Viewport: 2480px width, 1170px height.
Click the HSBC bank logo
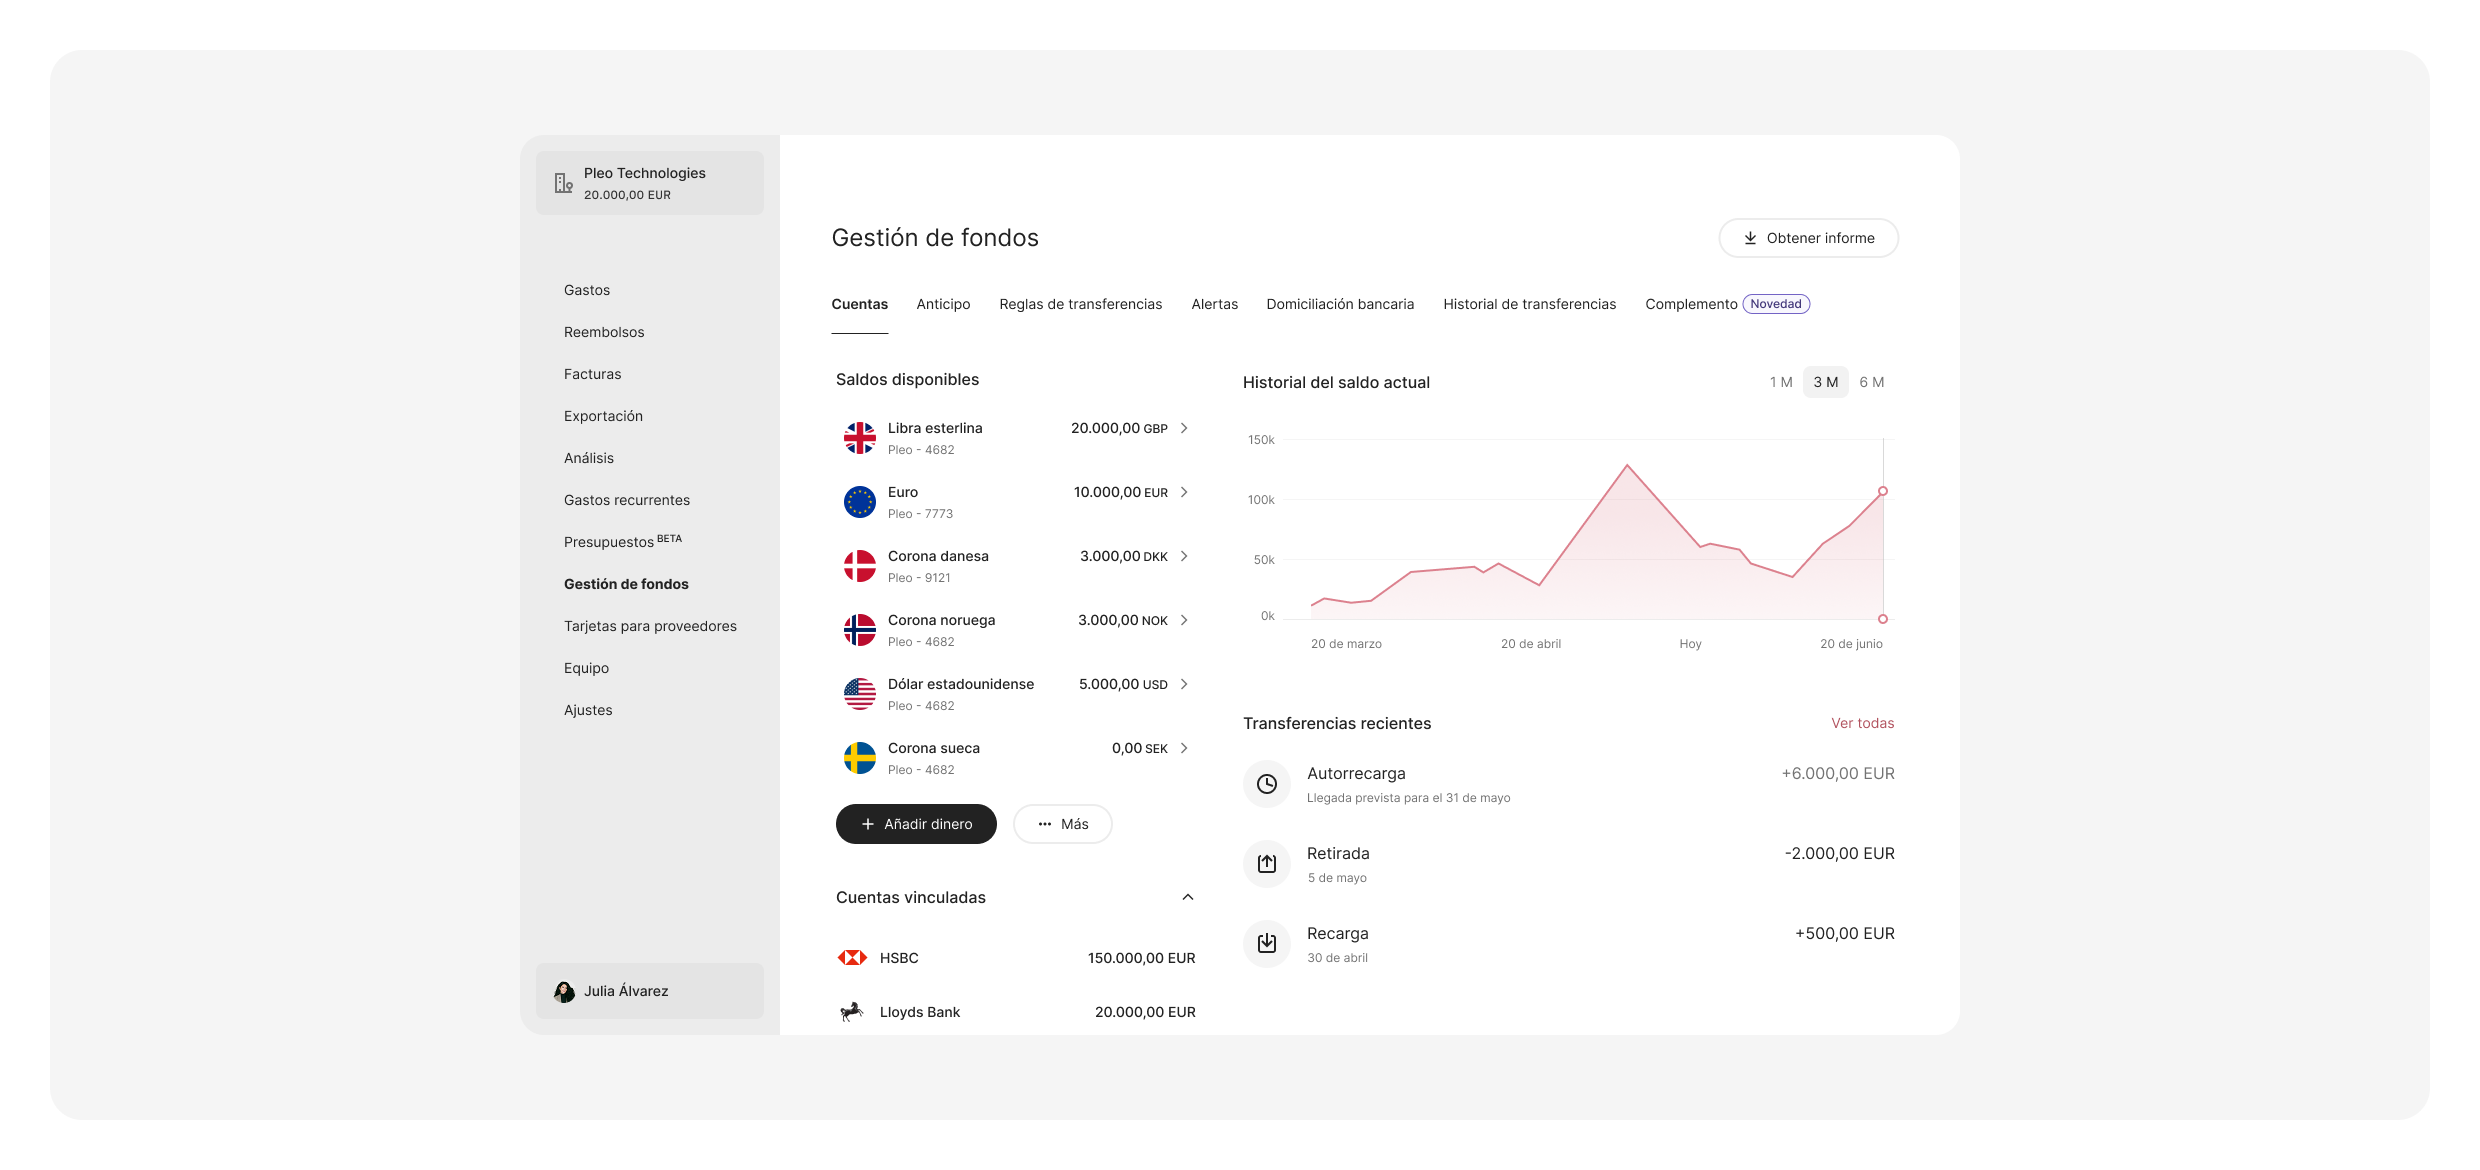(x=852, y=958)
